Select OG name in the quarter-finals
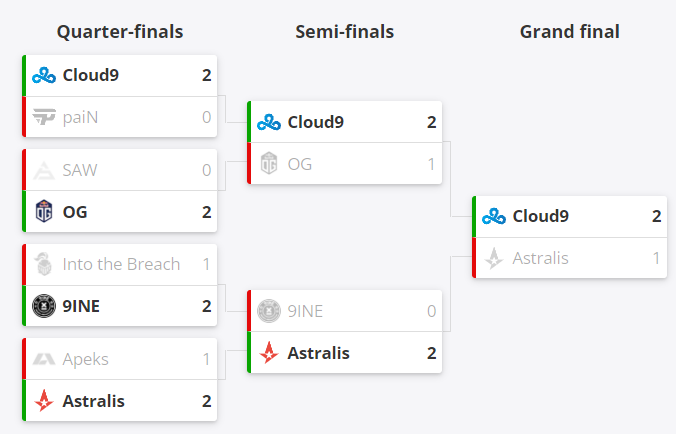This screenshot has height=434, width=676. coord(74,212)
